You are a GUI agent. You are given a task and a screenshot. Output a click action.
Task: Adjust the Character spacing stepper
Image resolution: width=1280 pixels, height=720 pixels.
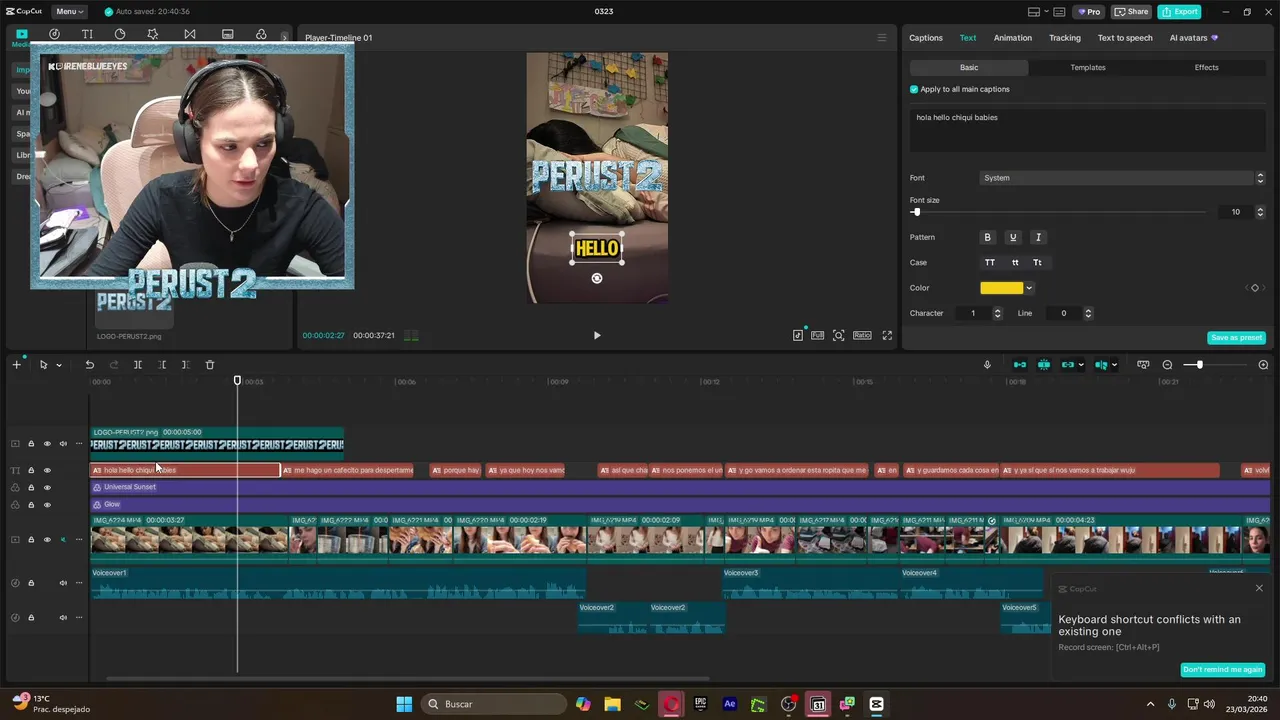click(x=997, y=313)
